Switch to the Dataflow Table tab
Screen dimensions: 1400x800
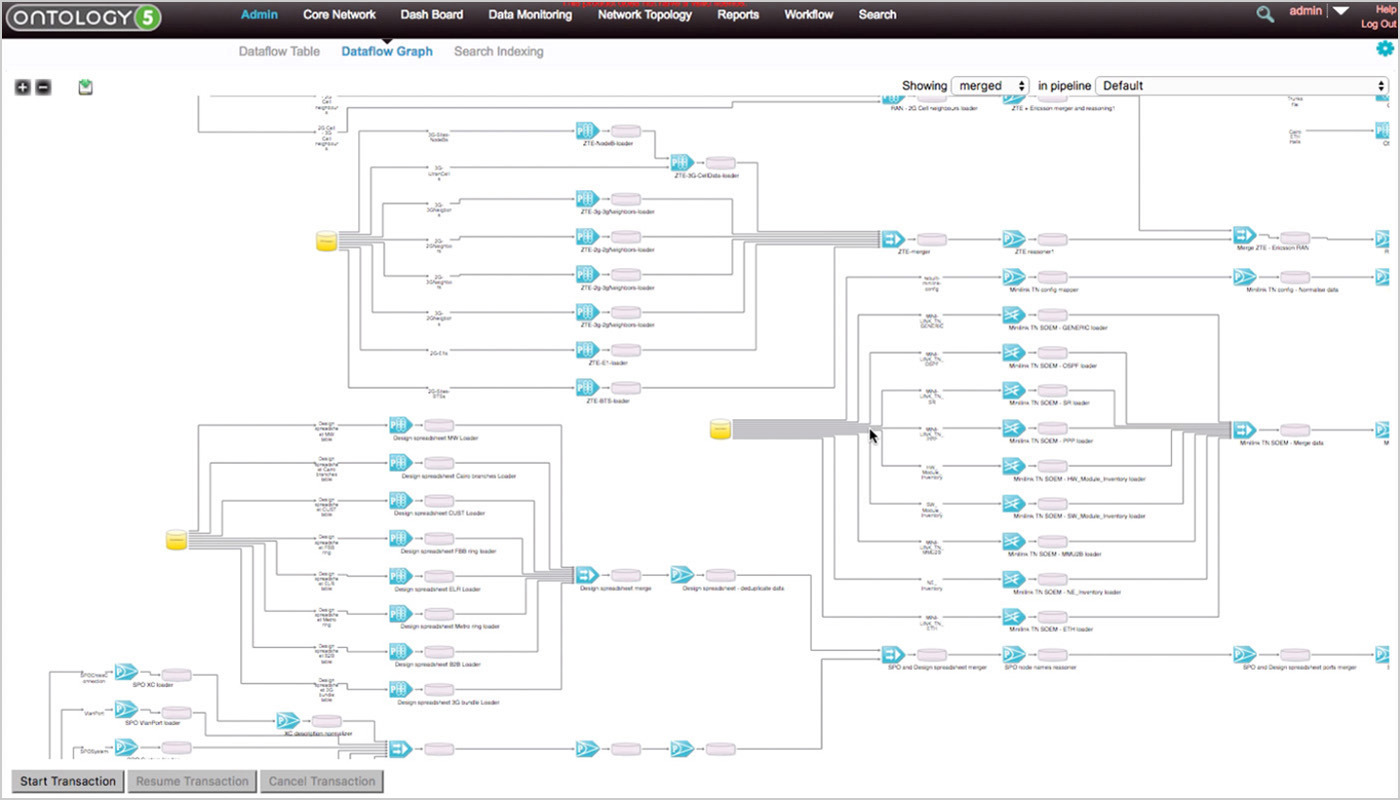279,51
